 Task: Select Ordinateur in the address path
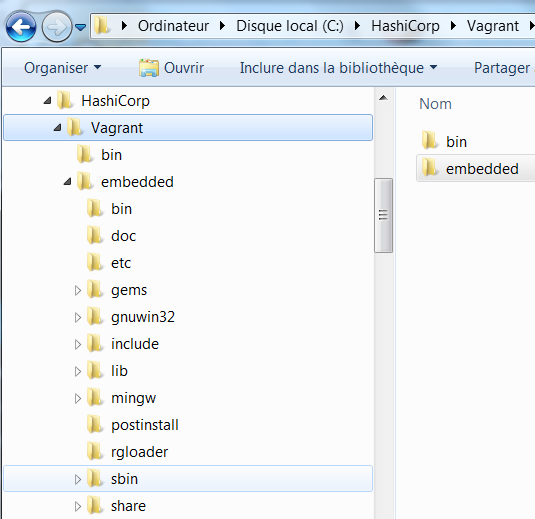173,26
